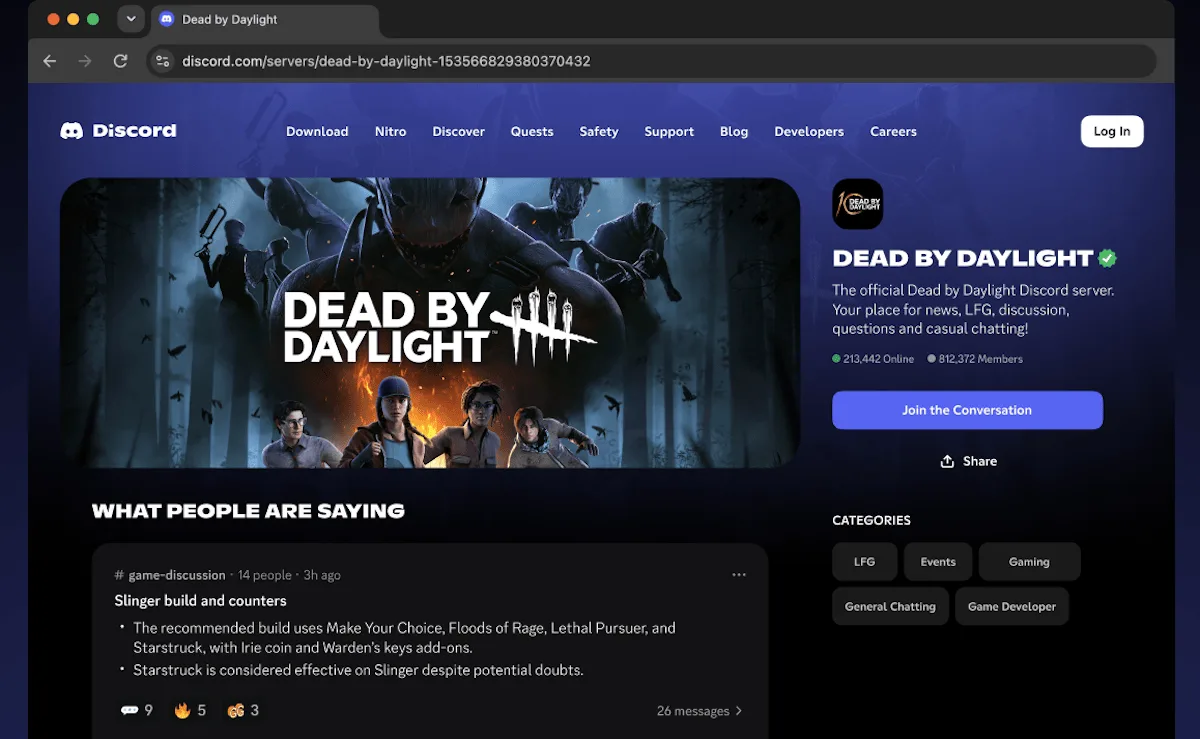This screenshot has height=739, width=1200.
Task: Open the Discover nav link
Action: coord(459,131)
